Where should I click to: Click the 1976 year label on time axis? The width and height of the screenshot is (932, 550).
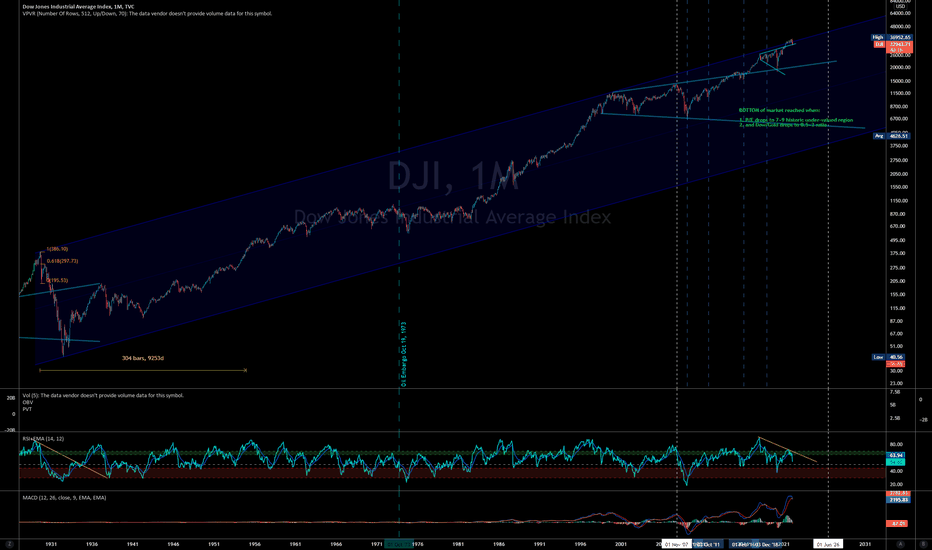418,544
